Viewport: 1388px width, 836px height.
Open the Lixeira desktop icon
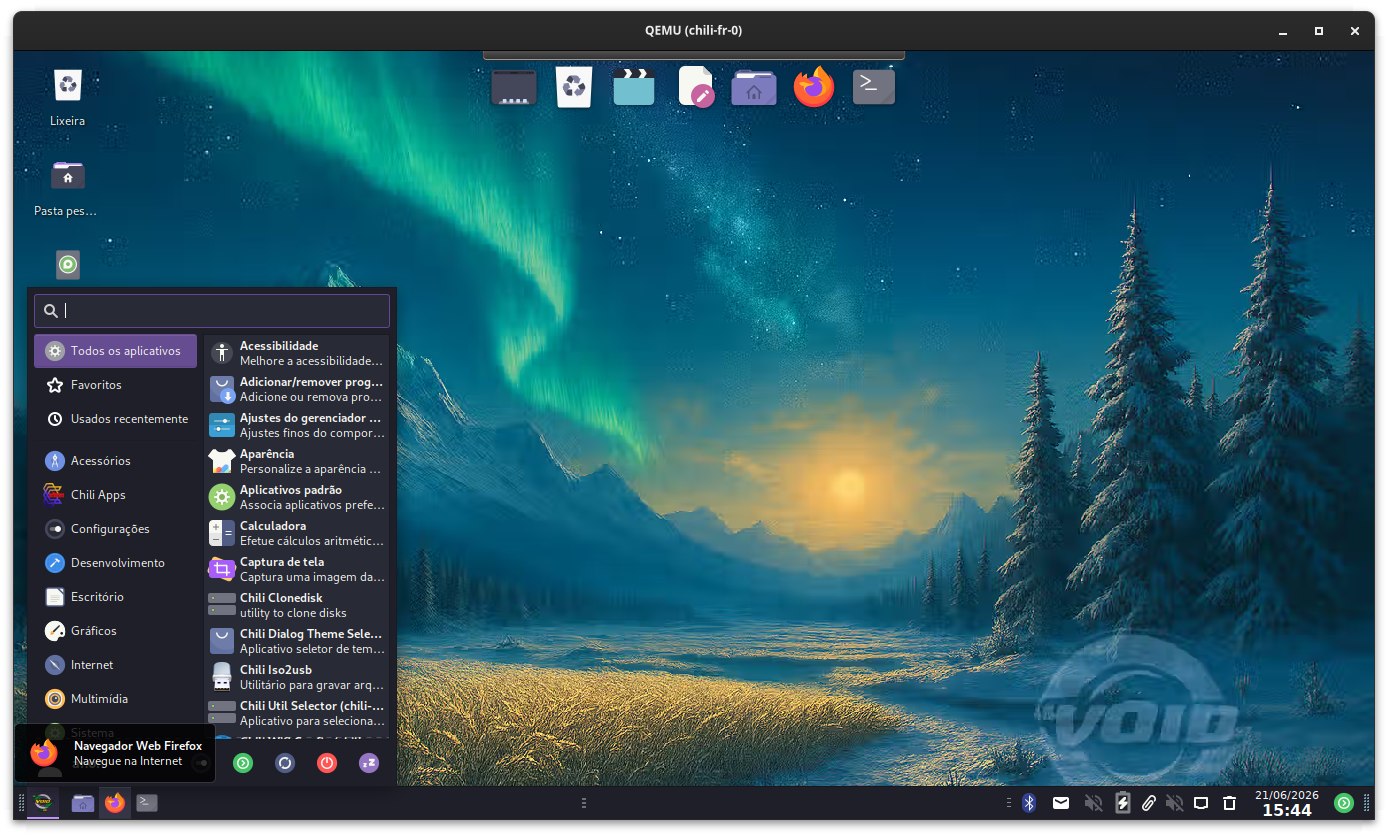coord(67,98)
